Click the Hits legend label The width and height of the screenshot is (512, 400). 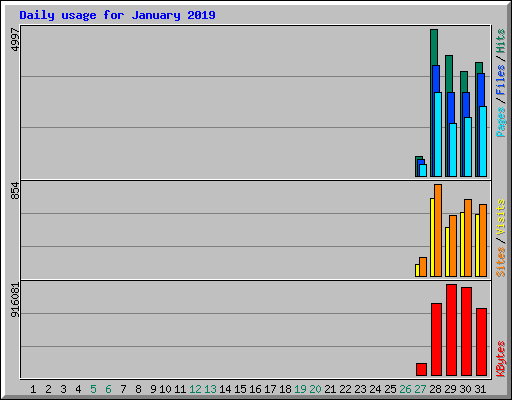tap(501, 41)
